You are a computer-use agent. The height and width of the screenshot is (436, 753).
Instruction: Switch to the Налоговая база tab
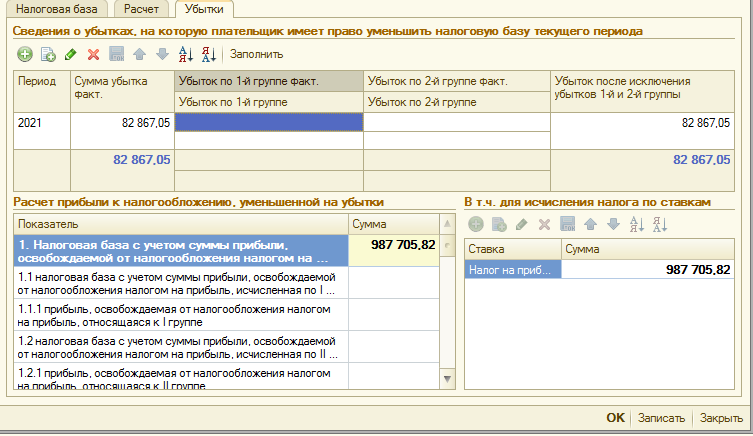point(55,9)
